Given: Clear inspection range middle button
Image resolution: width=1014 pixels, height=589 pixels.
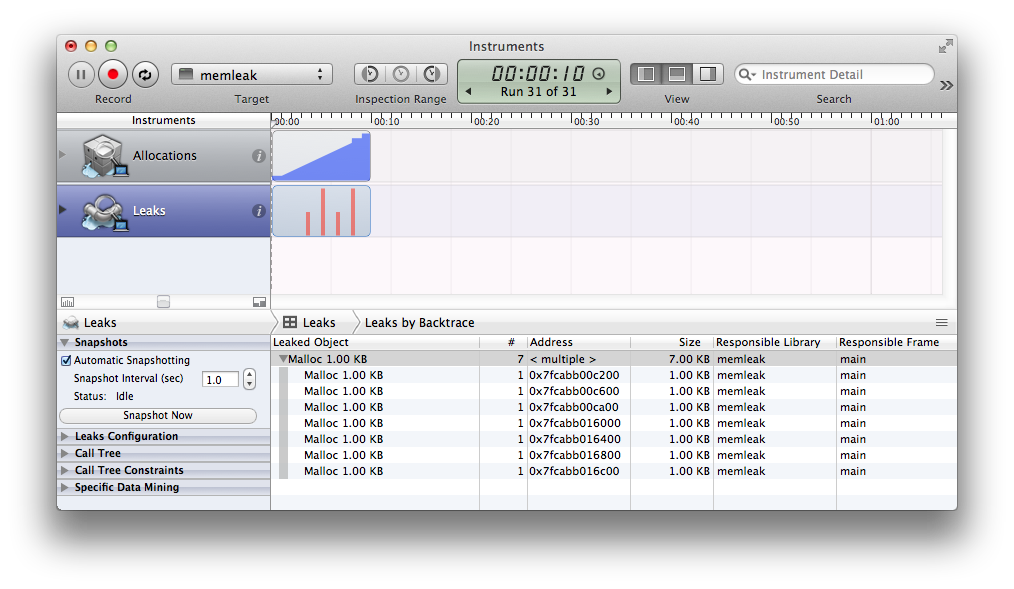Looking at the screenshot, I should [x=401, y=74].
